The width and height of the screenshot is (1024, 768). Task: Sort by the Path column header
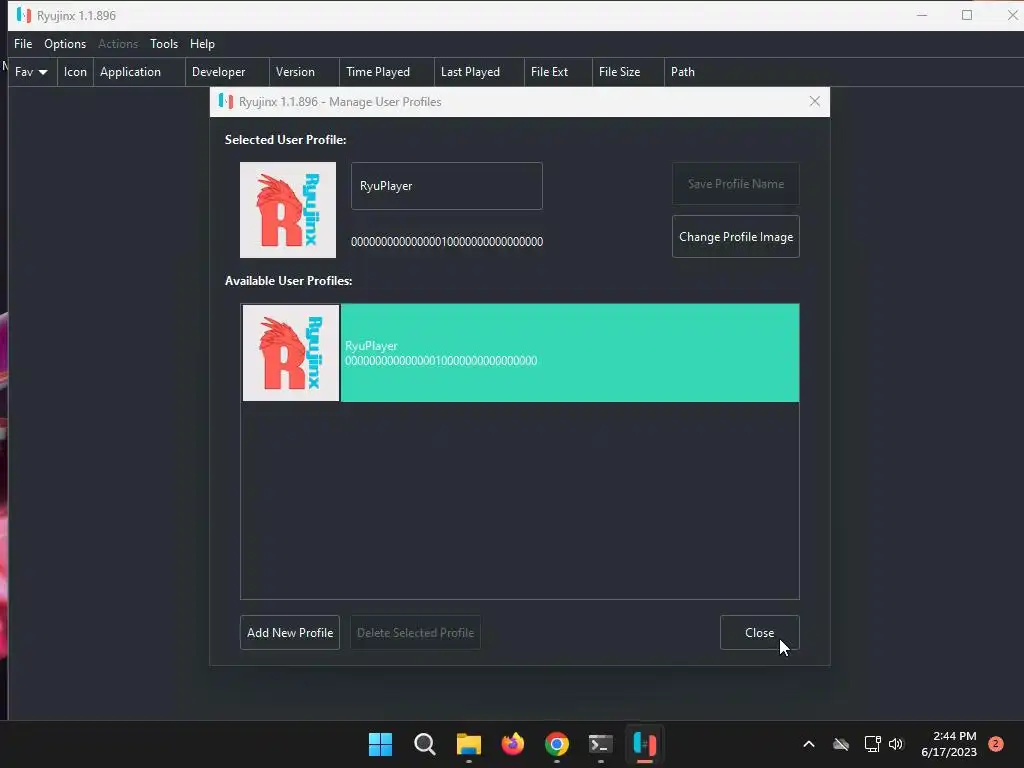[x=682, y=72]
